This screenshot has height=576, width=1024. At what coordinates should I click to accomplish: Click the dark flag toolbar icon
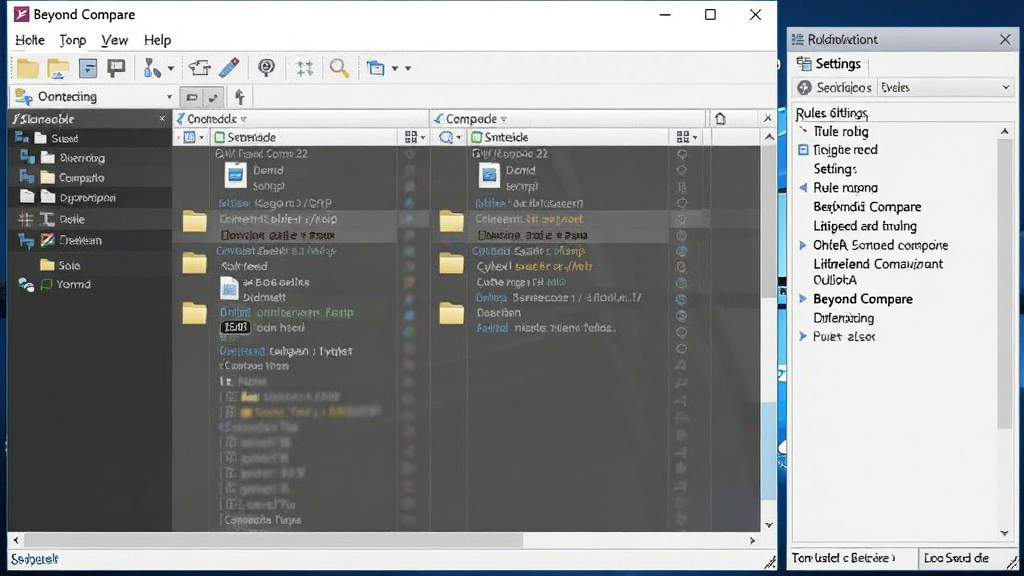(116, 67)
